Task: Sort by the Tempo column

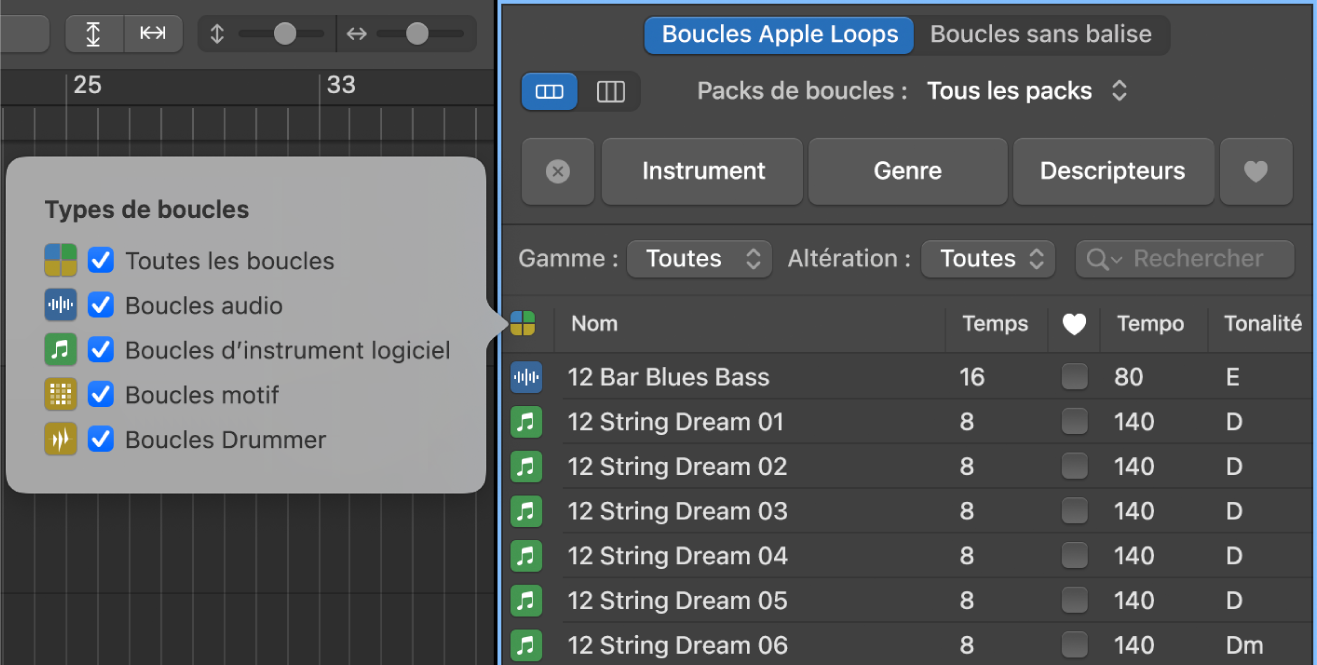Action: [1151, 323]
